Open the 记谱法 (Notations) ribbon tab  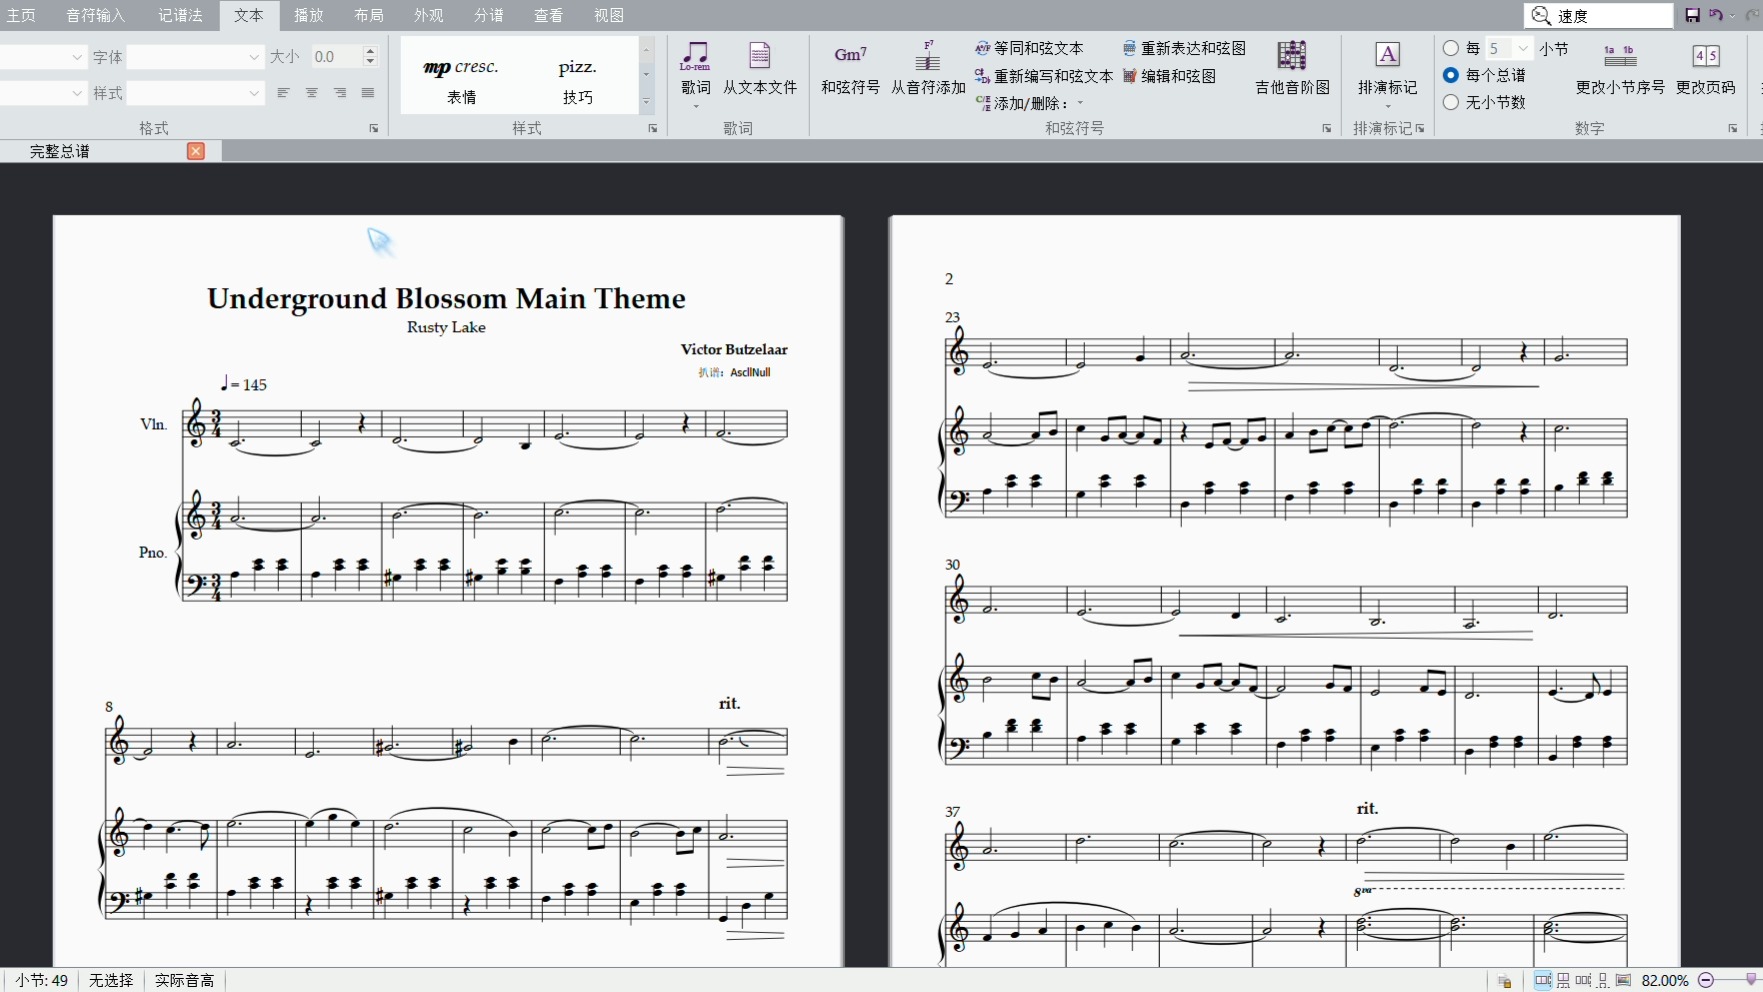(180, 15)
